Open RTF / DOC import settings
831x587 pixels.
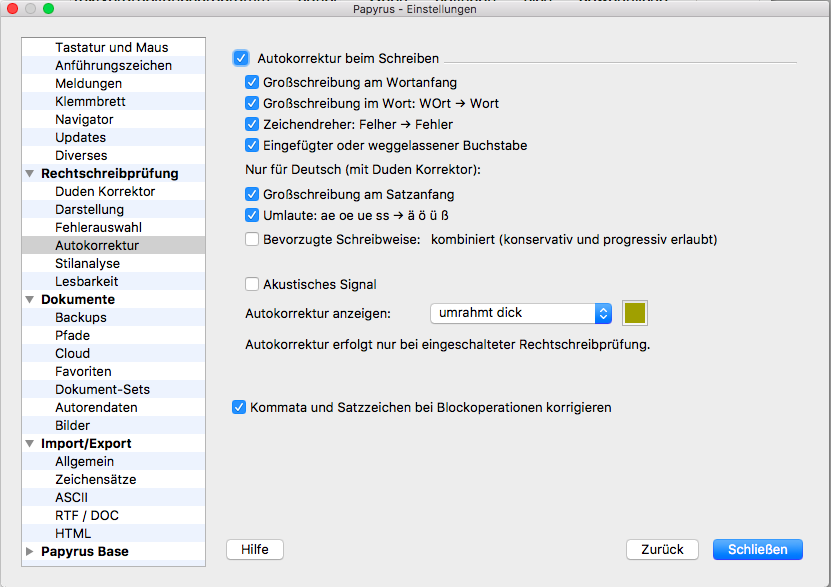(x=86, y=516)
